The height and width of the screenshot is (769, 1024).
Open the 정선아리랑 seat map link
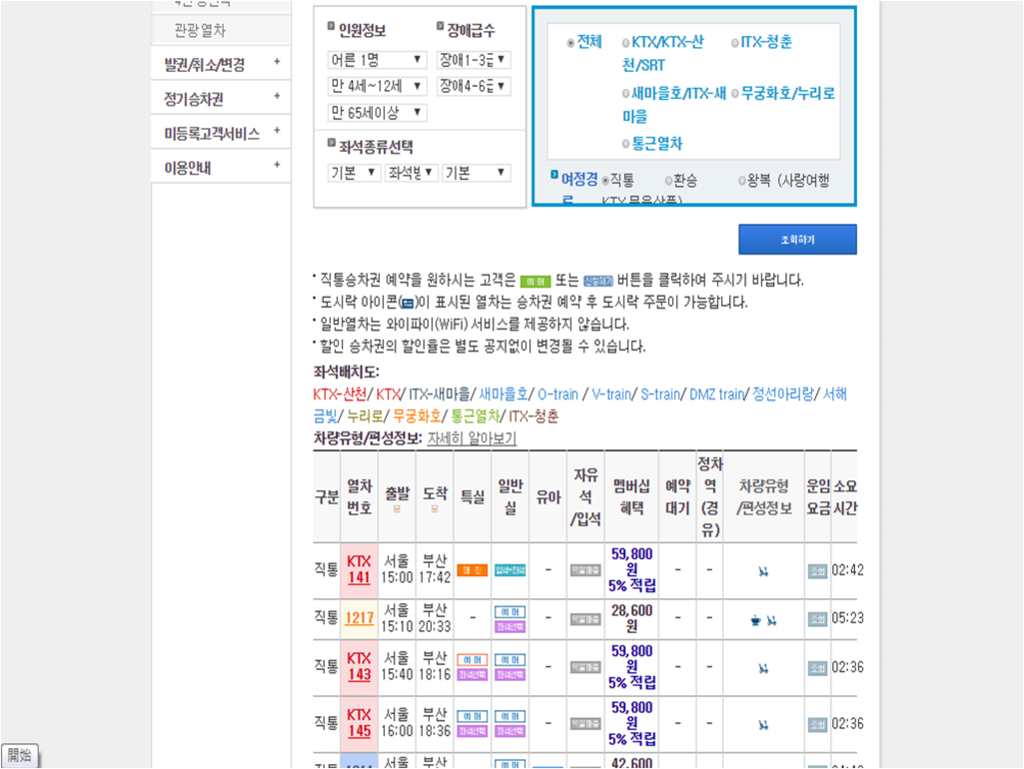pos(782,394)
